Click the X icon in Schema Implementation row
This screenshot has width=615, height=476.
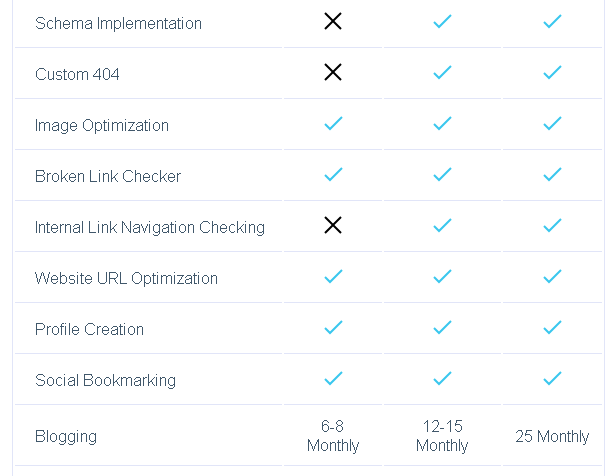pyautogui.click(x=333, y=22)
